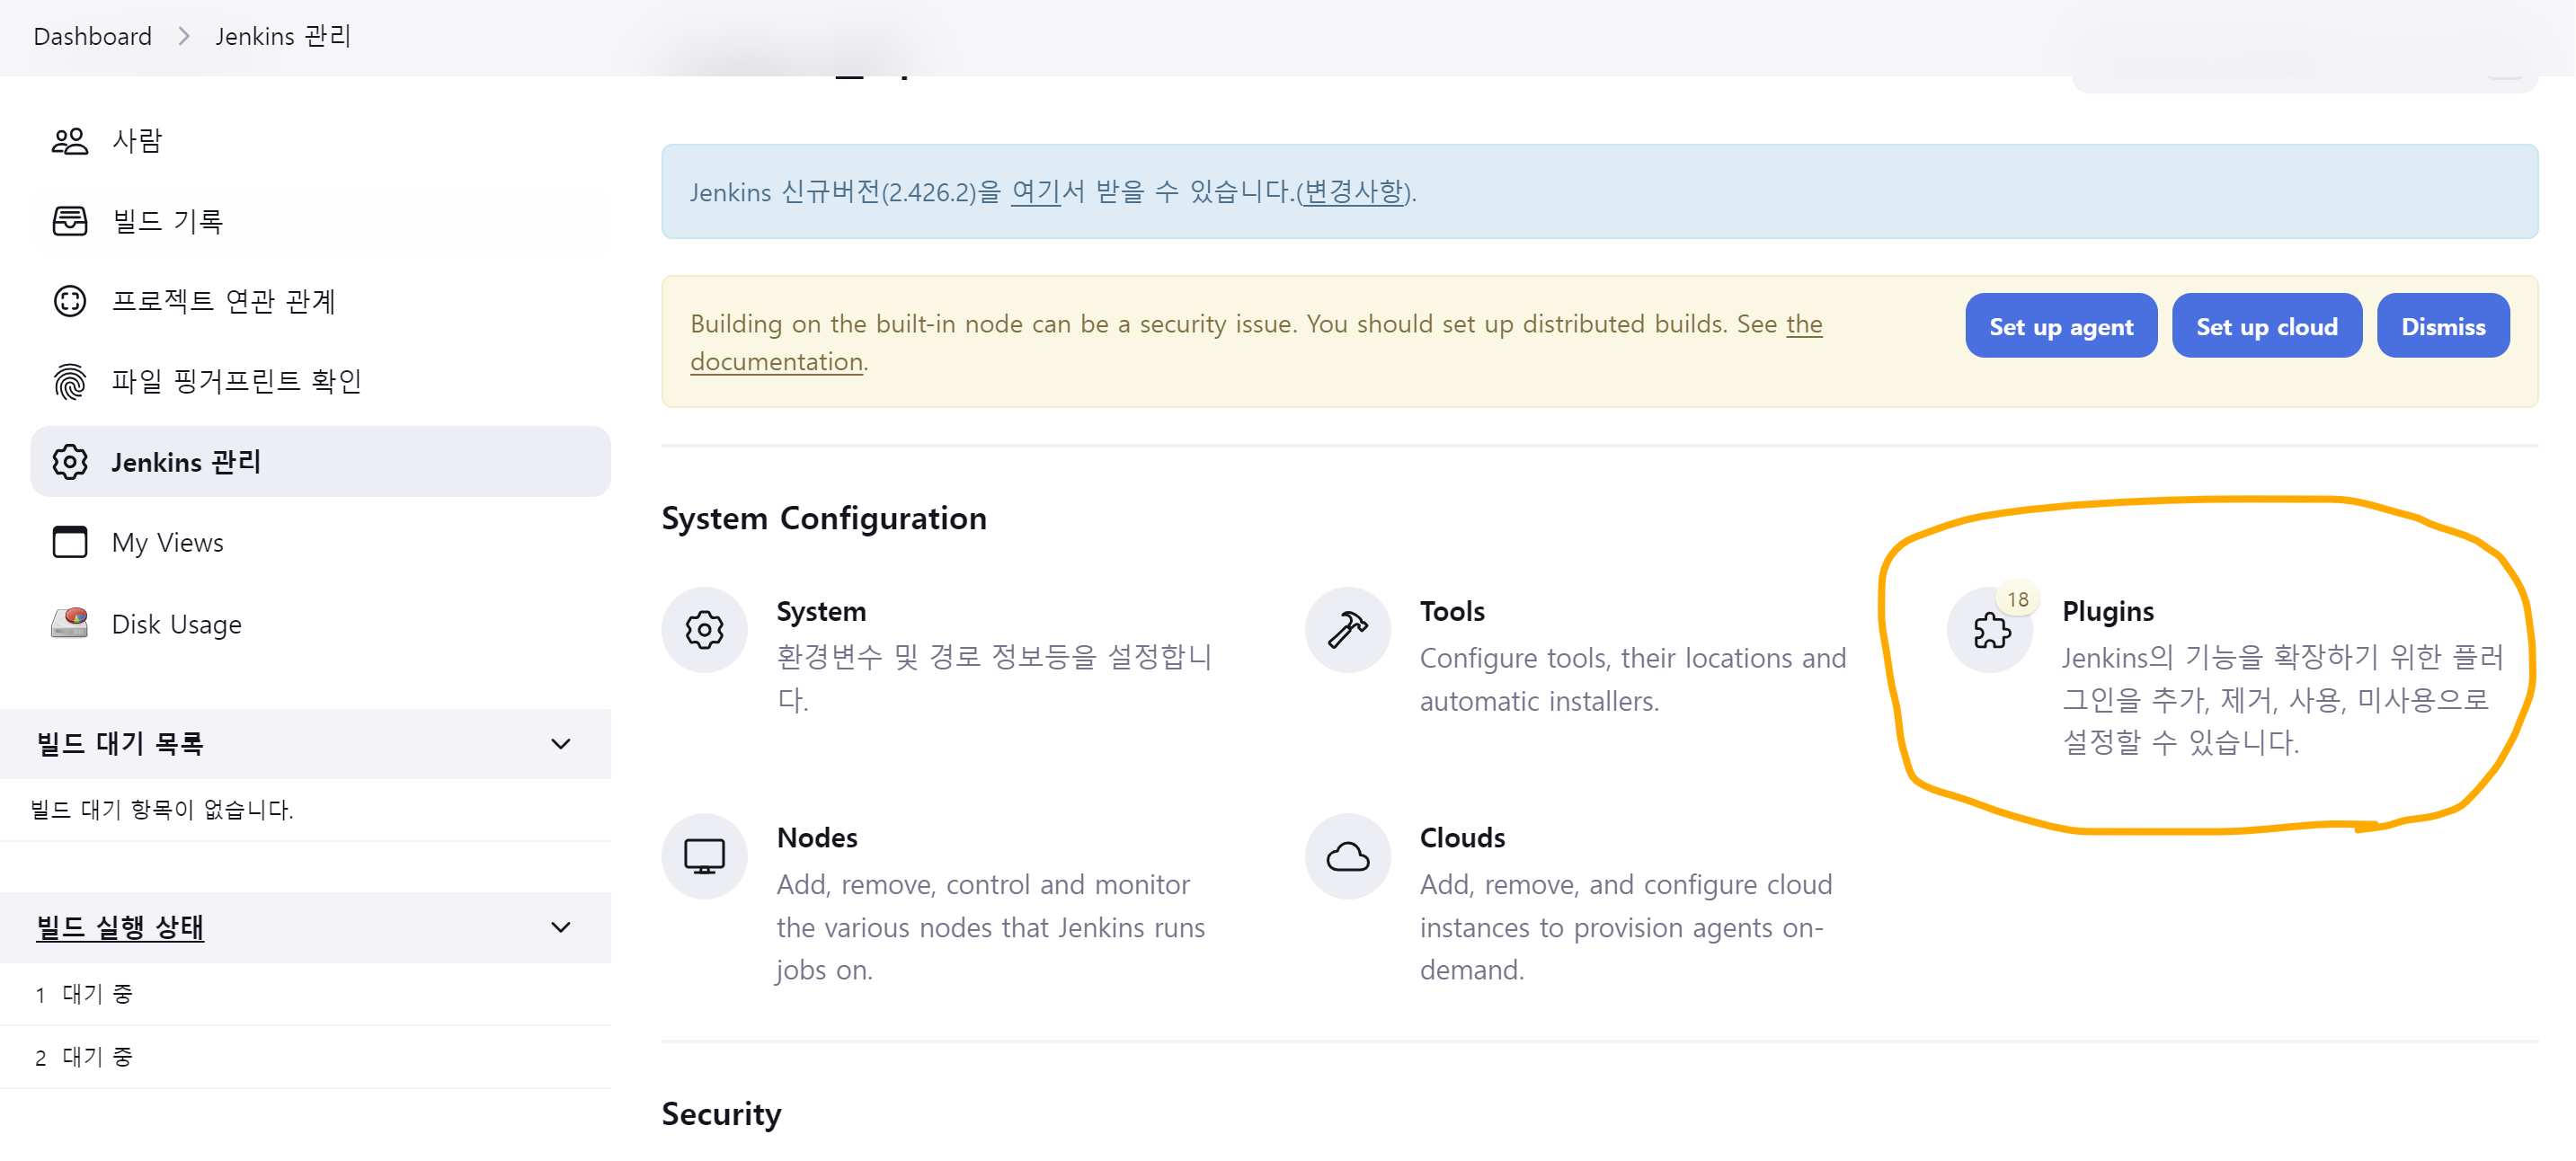Open build history (빌드 기록) icon
2576x1161 pixels.
[70, 221]
